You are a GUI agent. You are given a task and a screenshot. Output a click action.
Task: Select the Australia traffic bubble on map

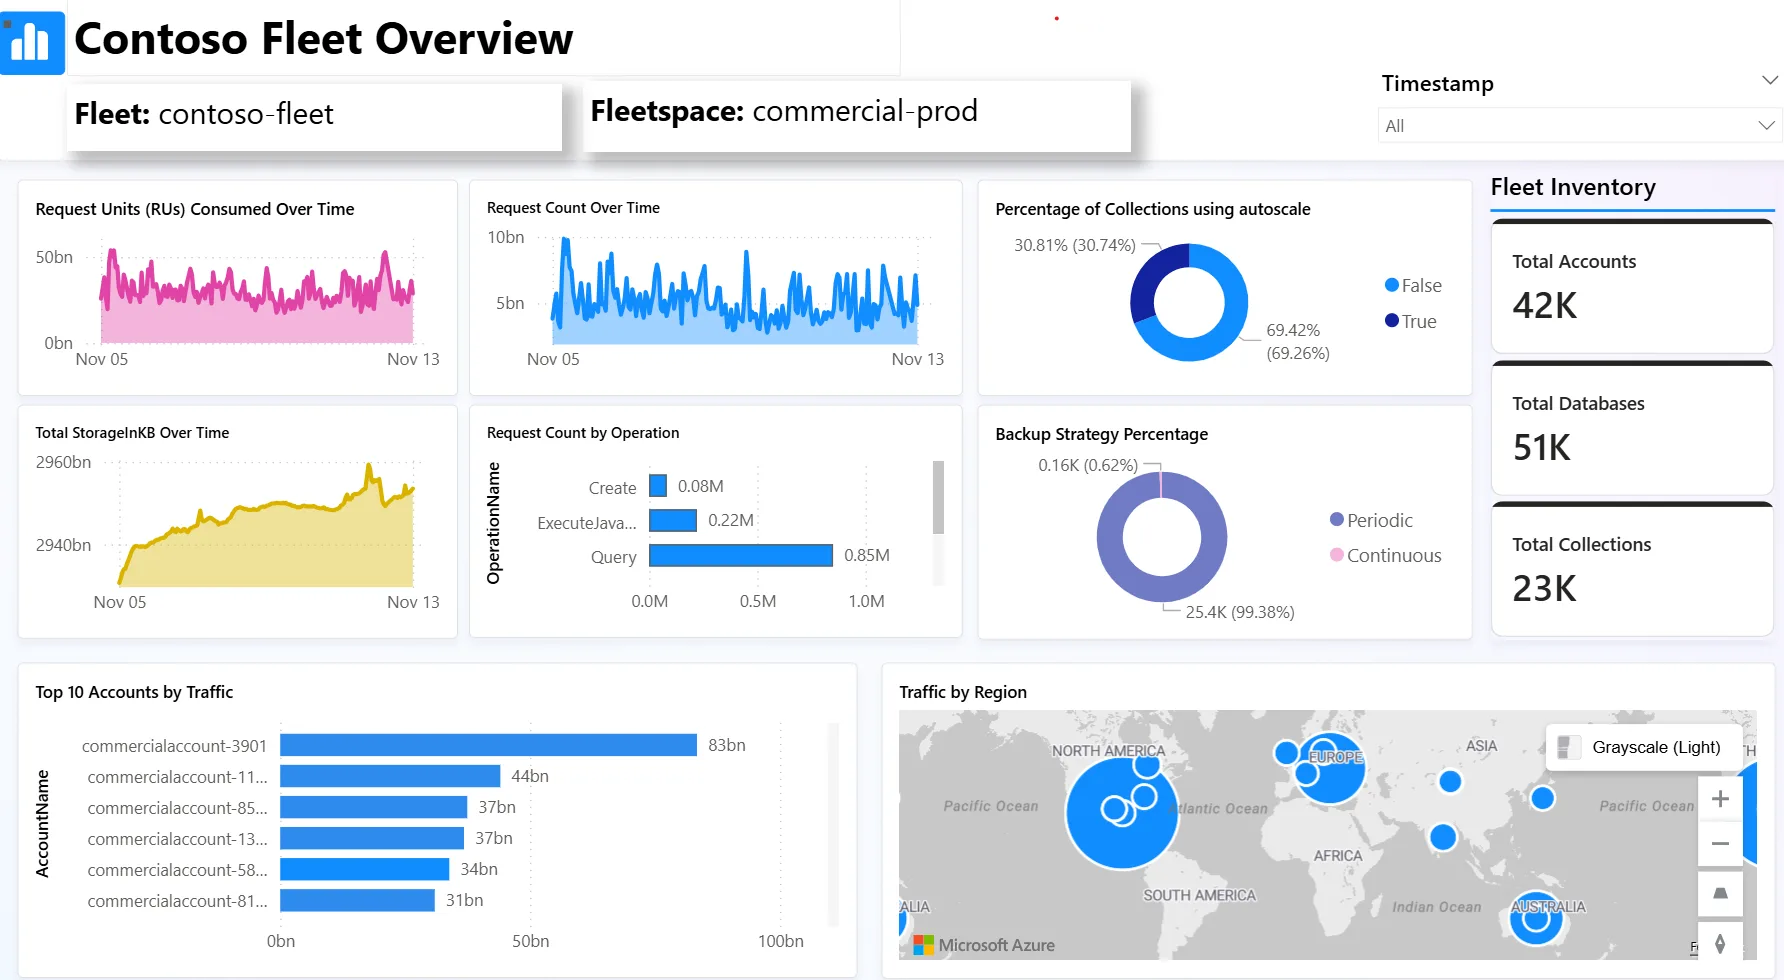1536,918
